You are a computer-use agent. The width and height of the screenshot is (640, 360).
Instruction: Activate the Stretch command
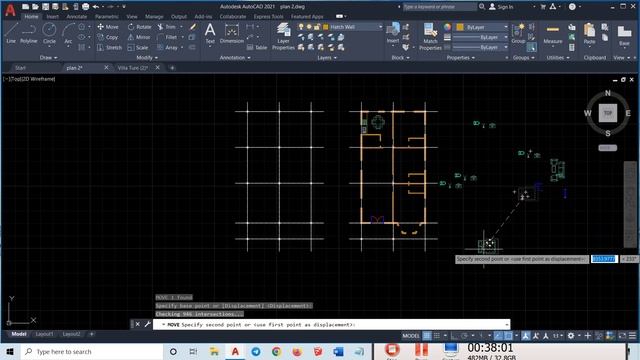(109, 47)
